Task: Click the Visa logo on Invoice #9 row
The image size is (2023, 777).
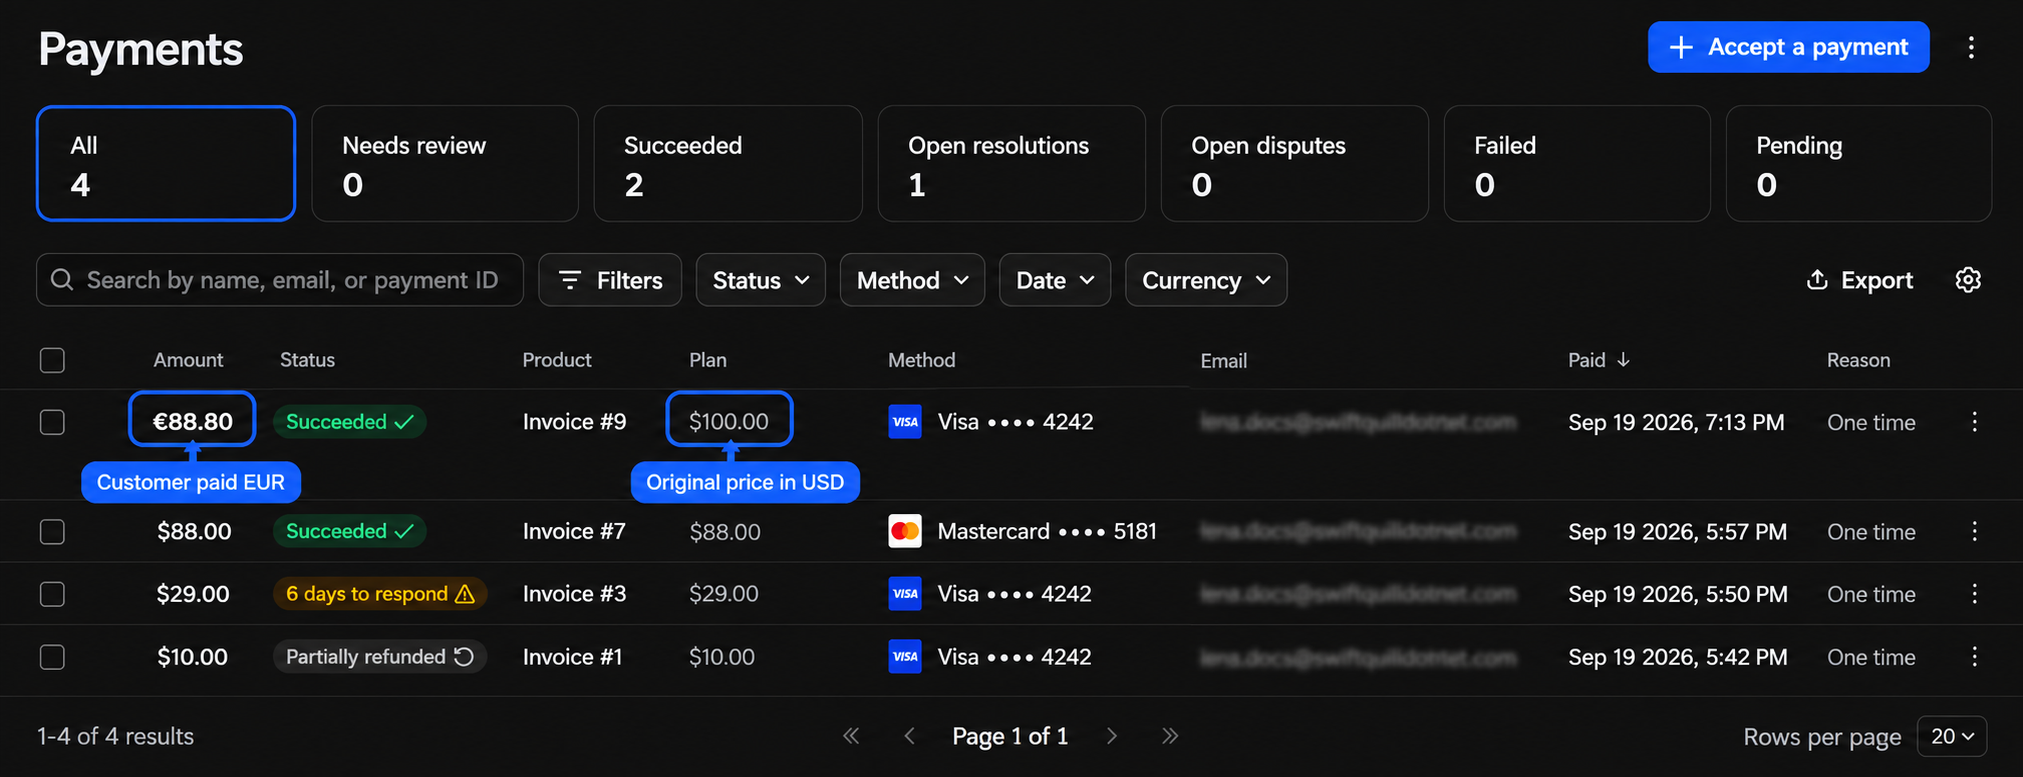Action: [905, 422]
